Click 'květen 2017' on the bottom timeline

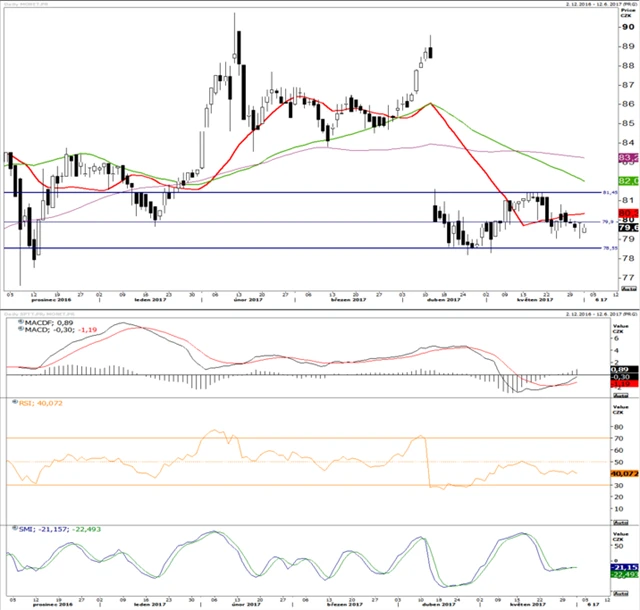[x=527, y=604]
